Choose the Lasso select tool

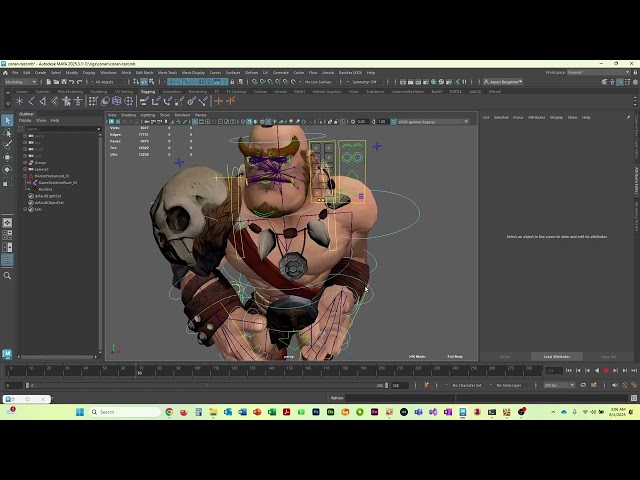(7, 133)
